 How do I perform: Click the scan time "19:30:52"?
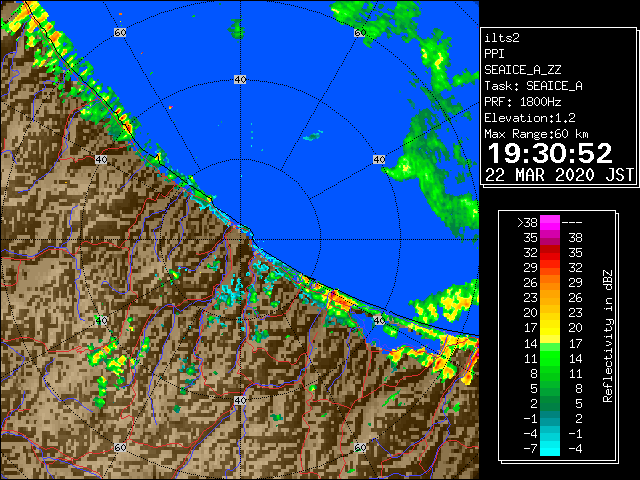[550, 153]
